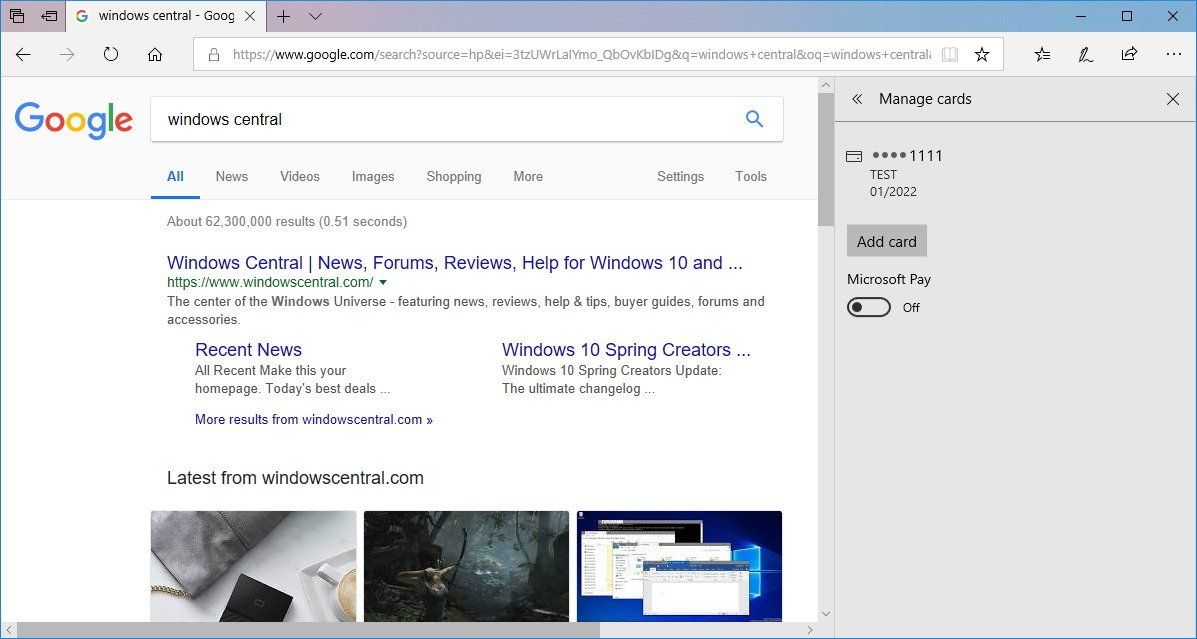Add page to favorites with star icon

pos(981,55)
